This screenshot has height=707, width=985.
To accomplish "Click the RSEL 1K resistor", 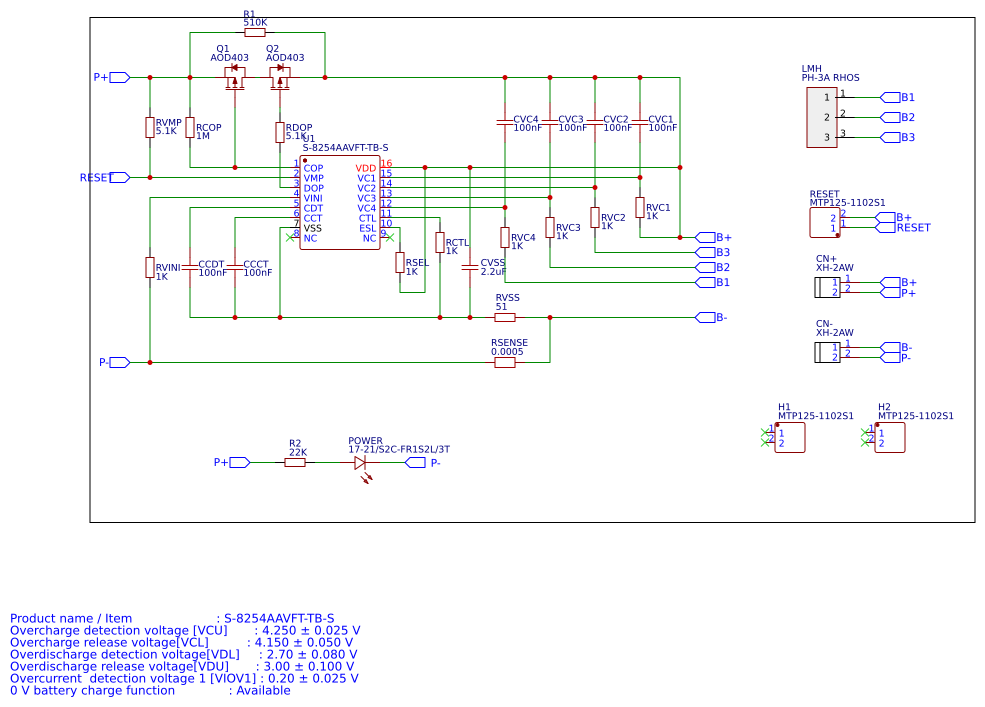I will (400, 262).
